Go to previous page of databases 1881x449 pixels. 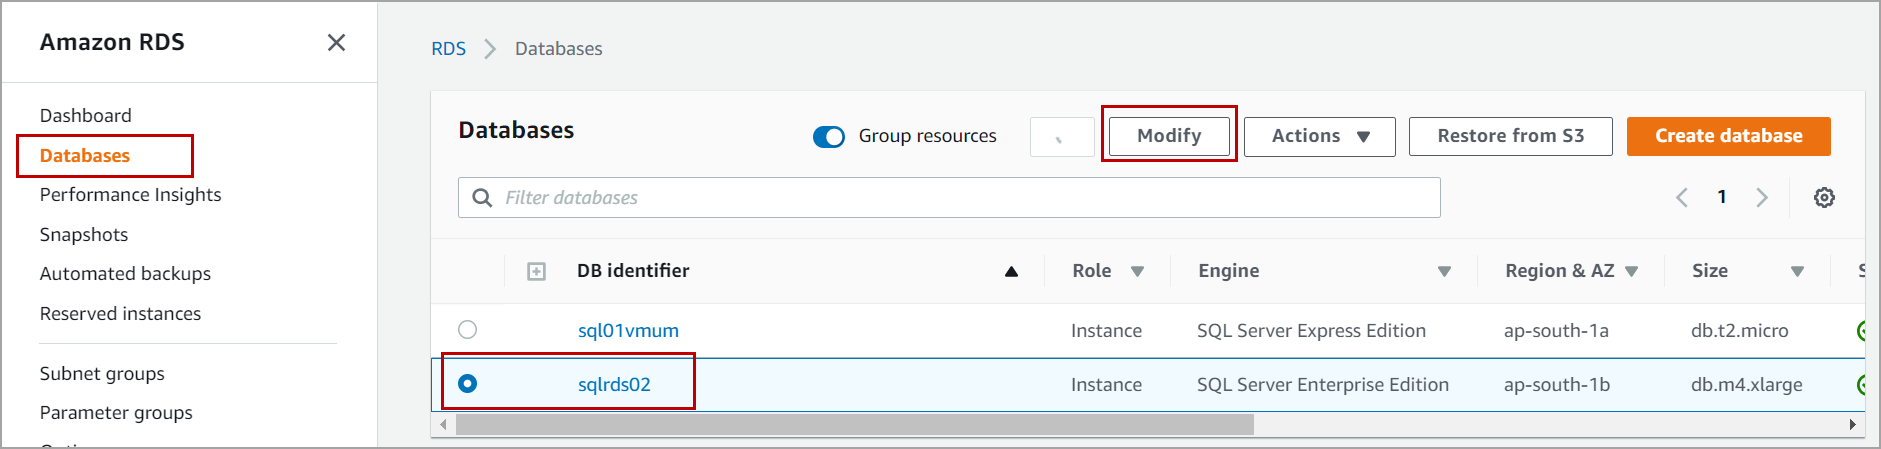pyautogui.click(x=1682, y=198)
